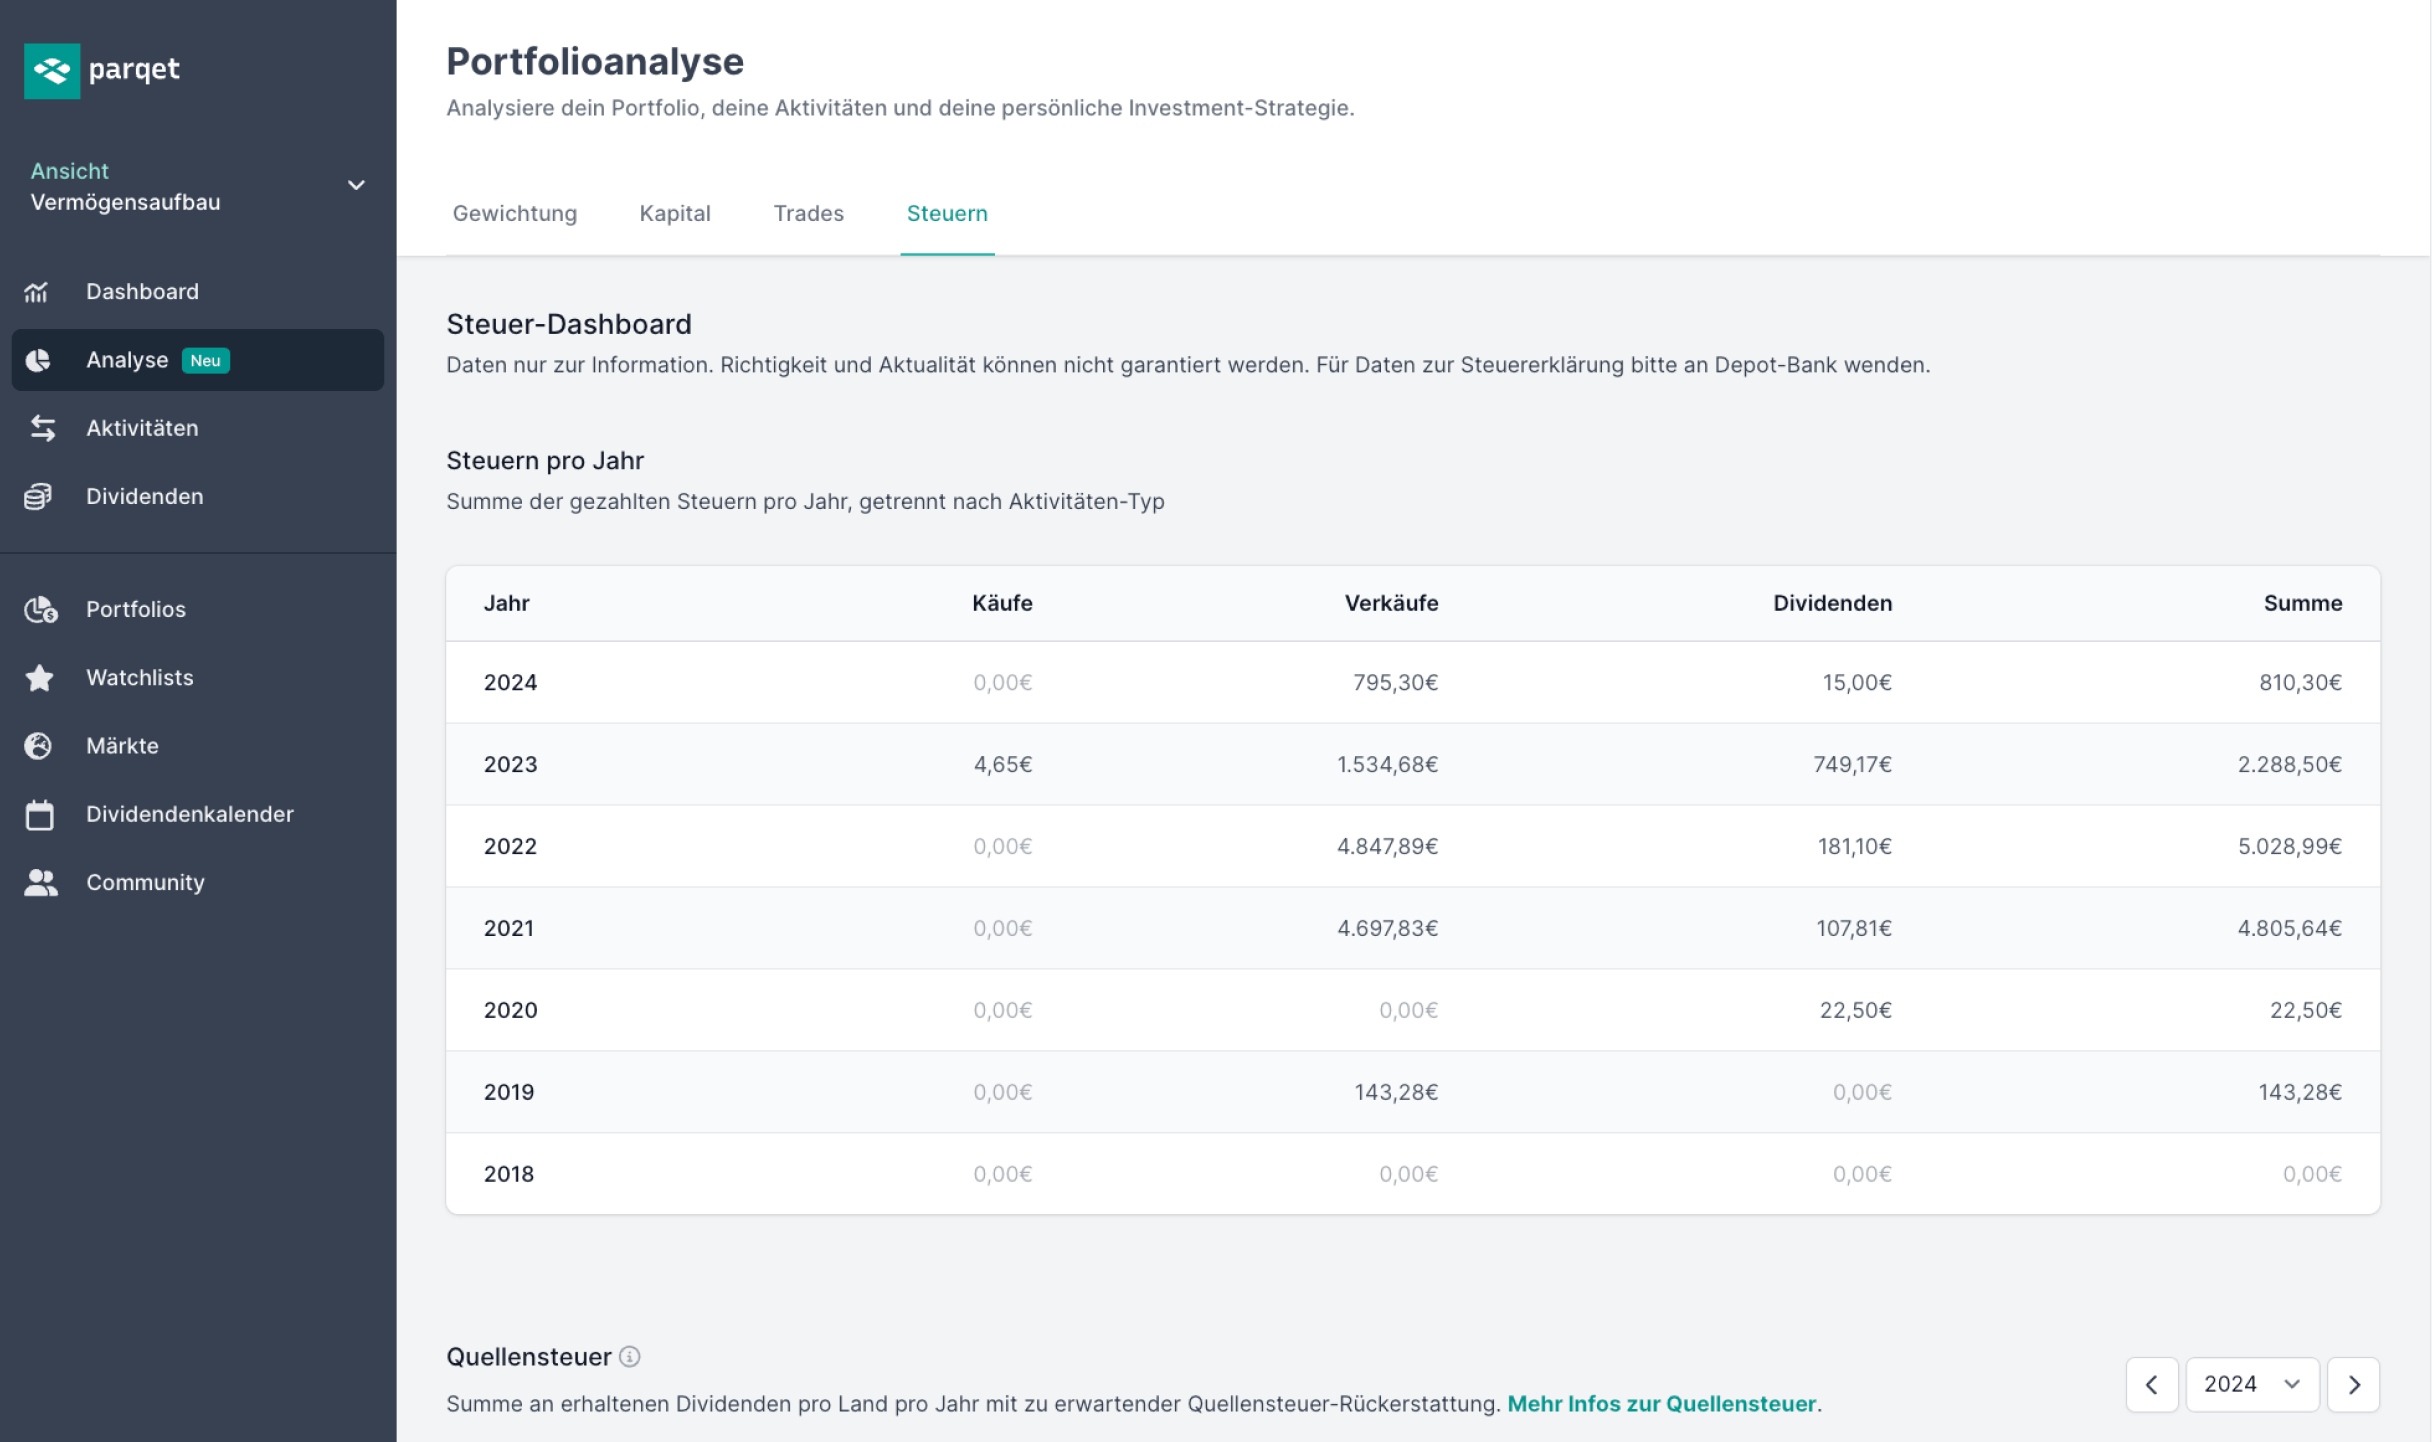Click the parqet logo icon
The height and width of the screenshot is (1442, 2432).
(x=52, y=70)
